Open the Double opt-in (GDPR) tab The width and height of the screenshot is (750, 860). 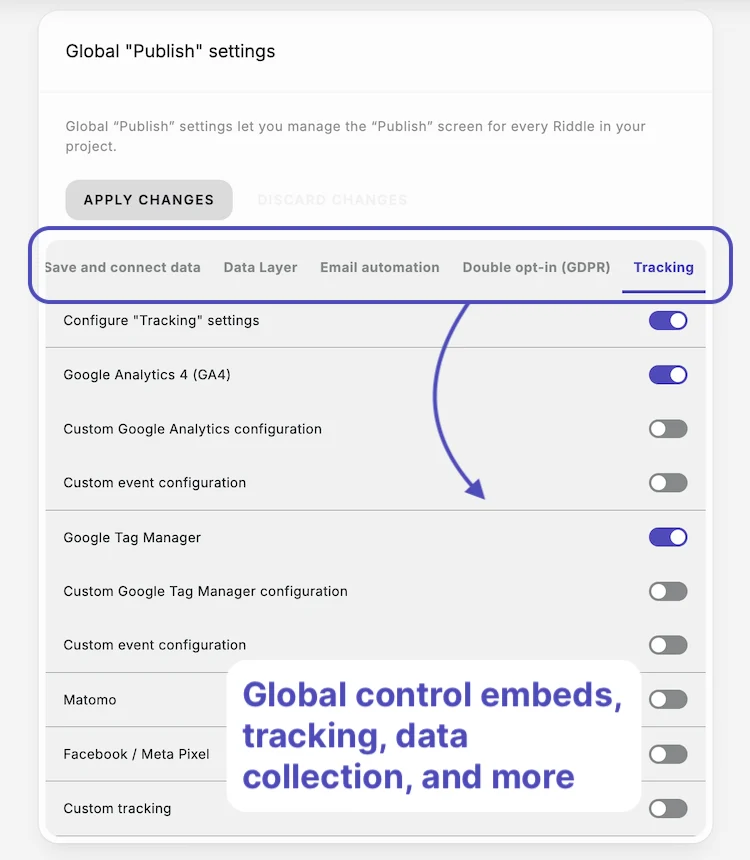click(x=536, y=267)
